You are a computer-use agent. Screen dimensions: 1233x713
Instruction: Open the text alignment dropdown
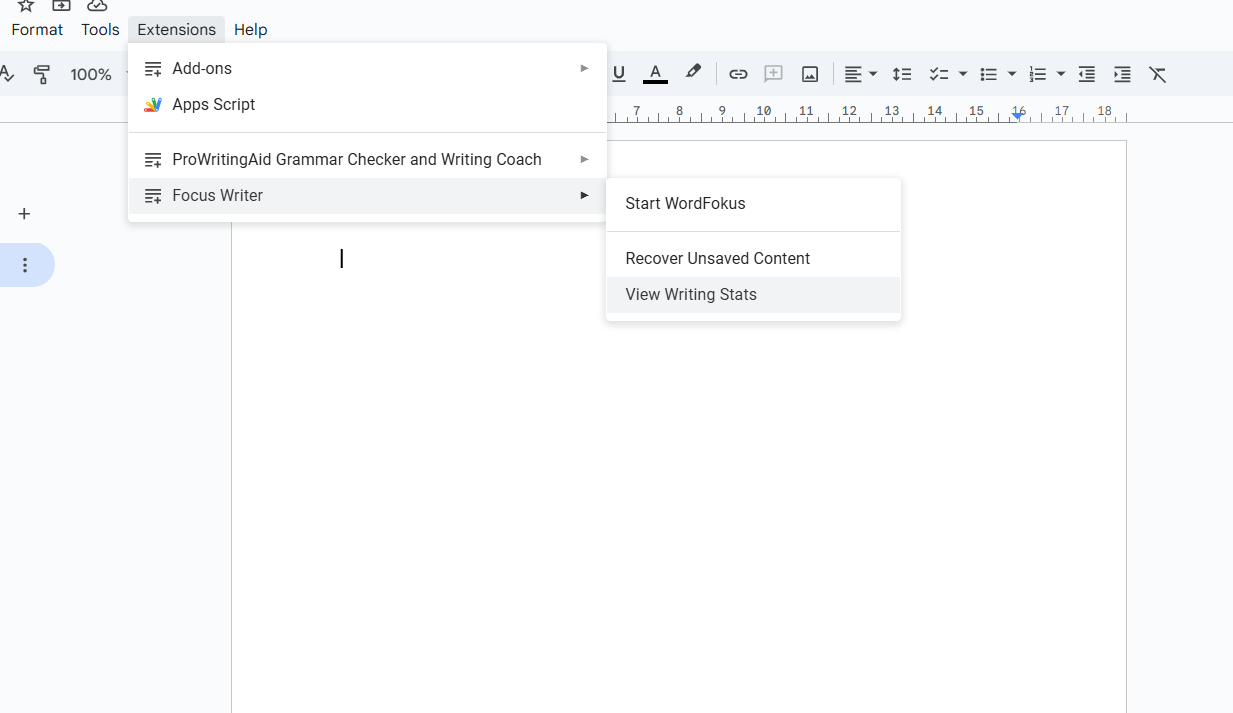pos(860,74)
